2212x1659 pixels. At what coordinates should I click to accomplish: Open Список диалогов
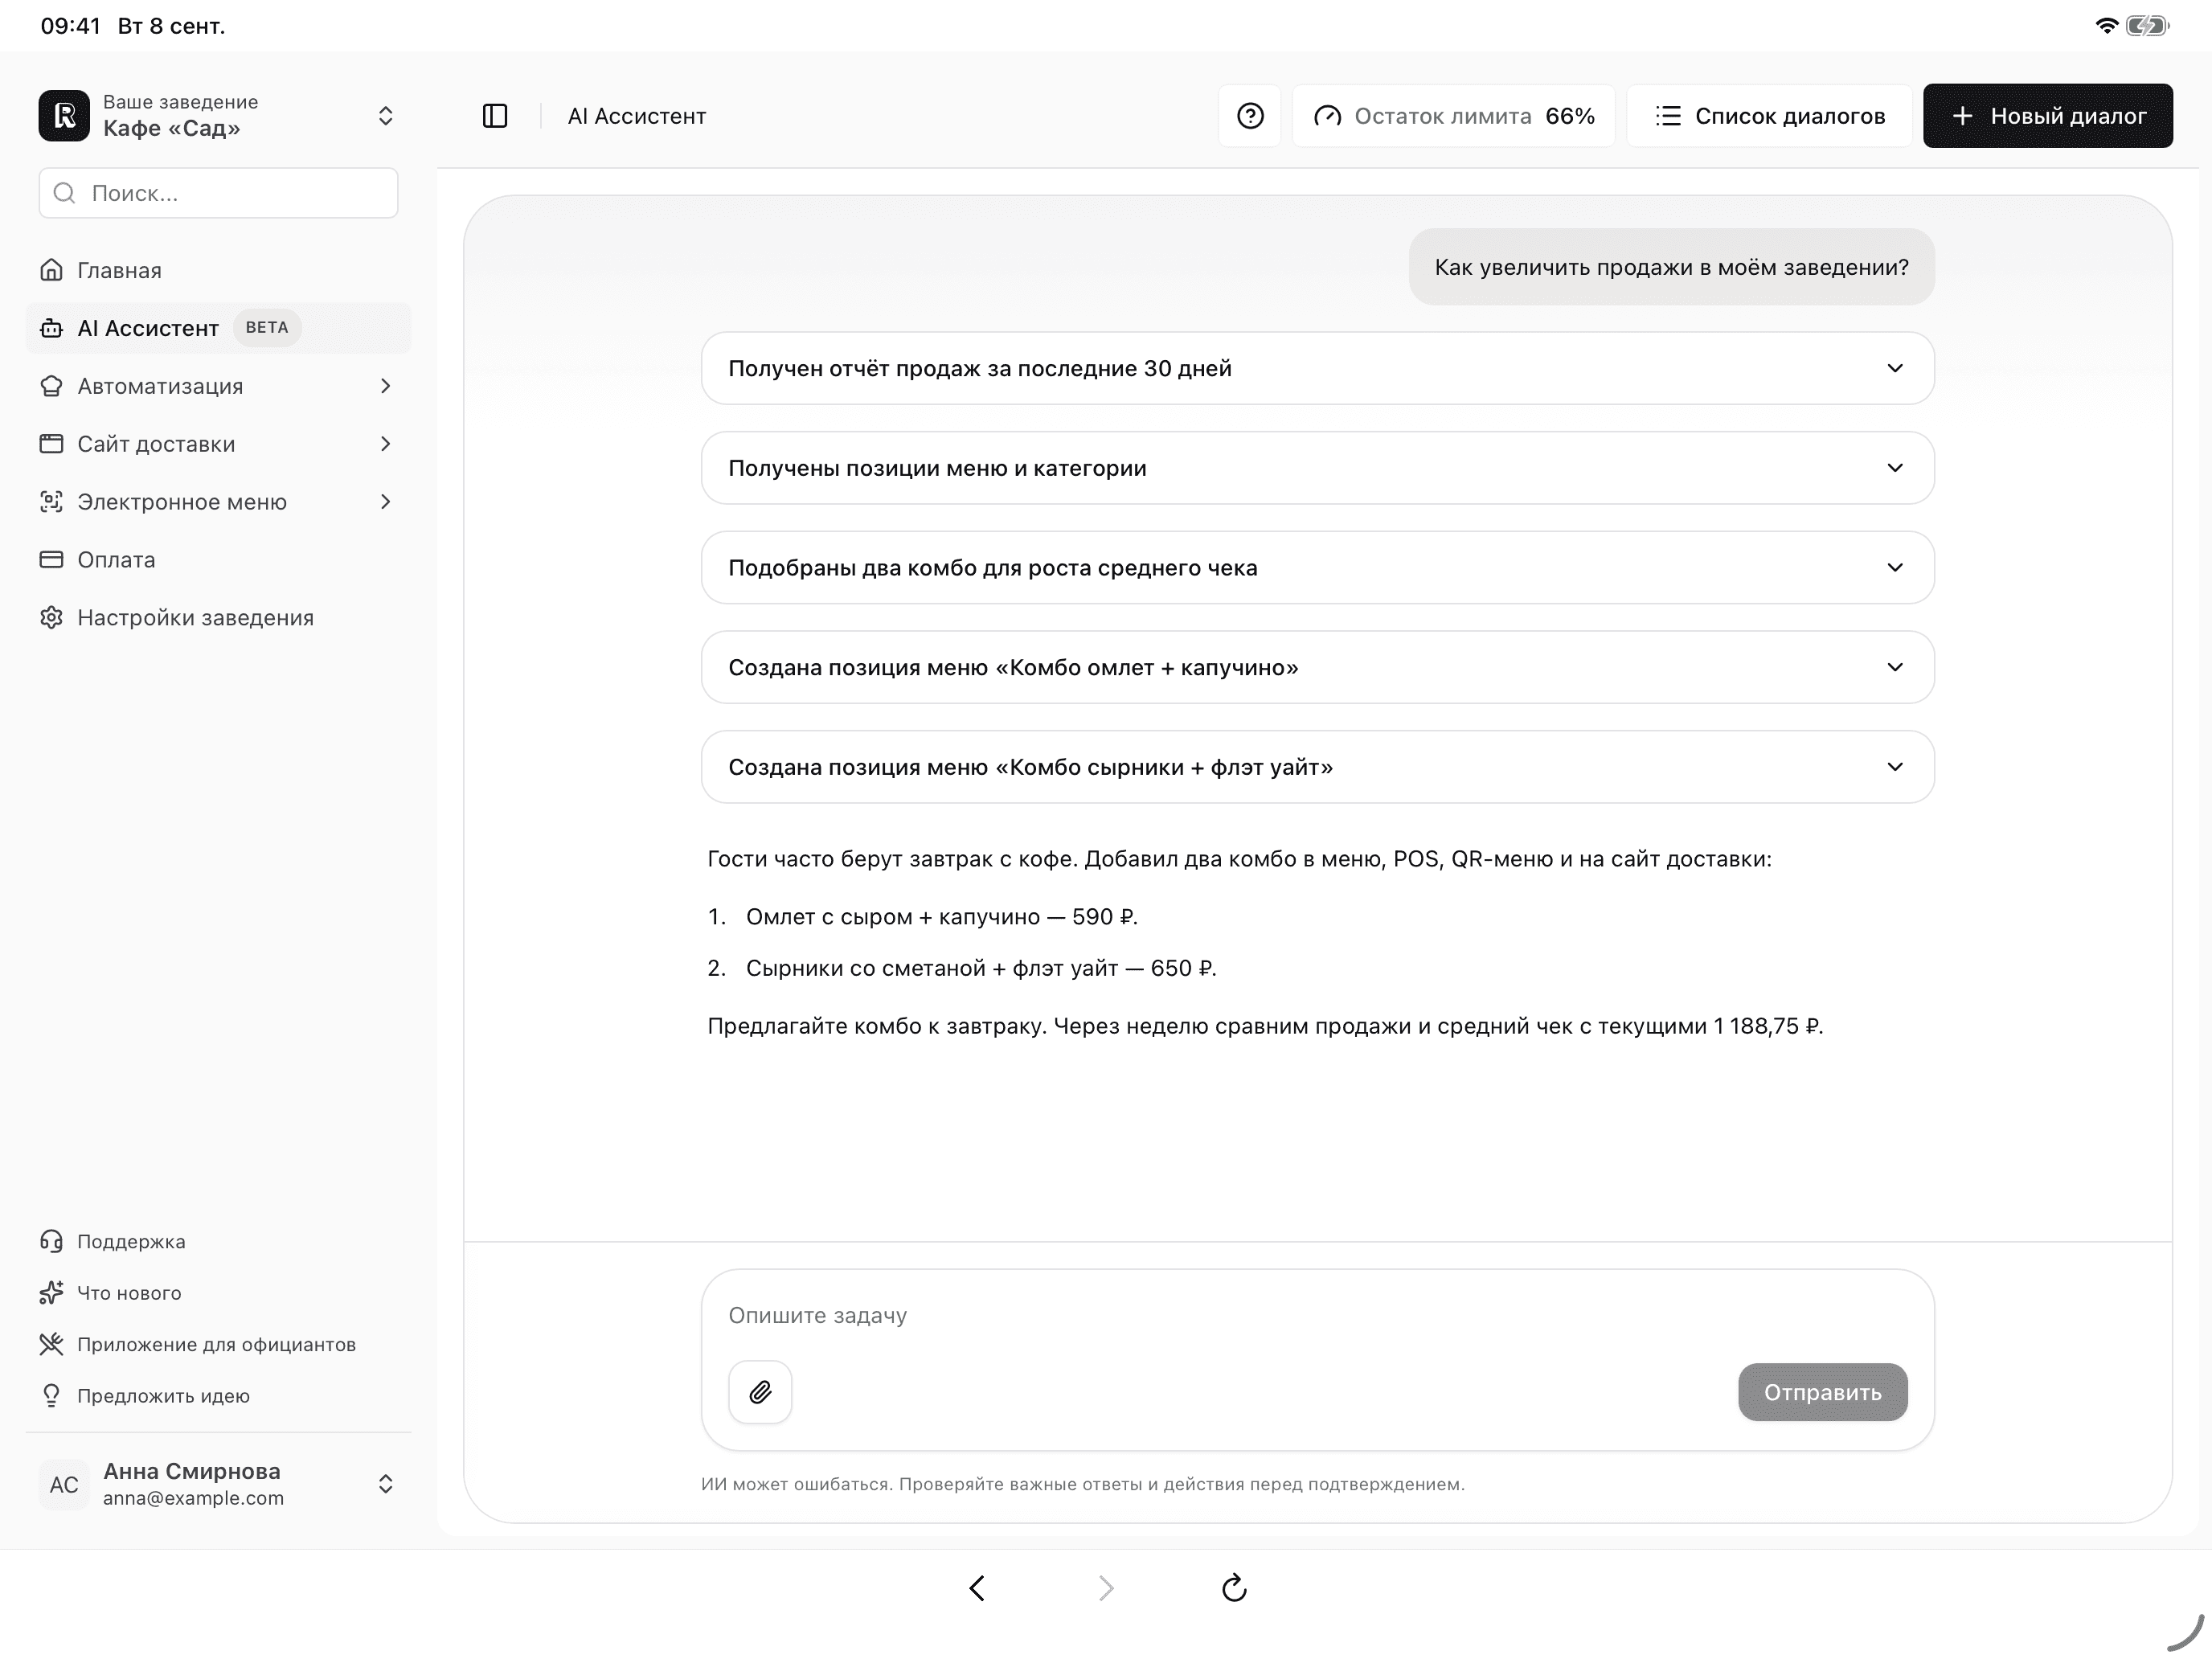click(1769, 116)
